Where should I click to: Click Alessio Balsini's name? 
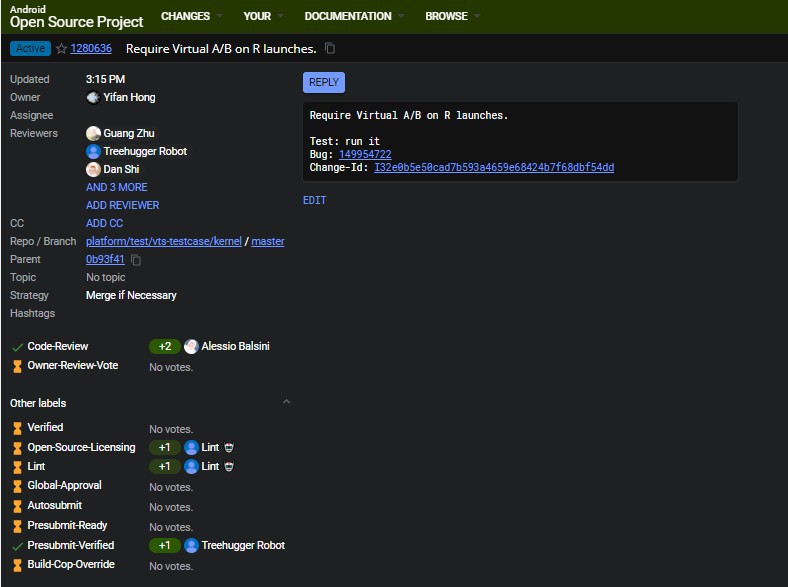[235, 346]
